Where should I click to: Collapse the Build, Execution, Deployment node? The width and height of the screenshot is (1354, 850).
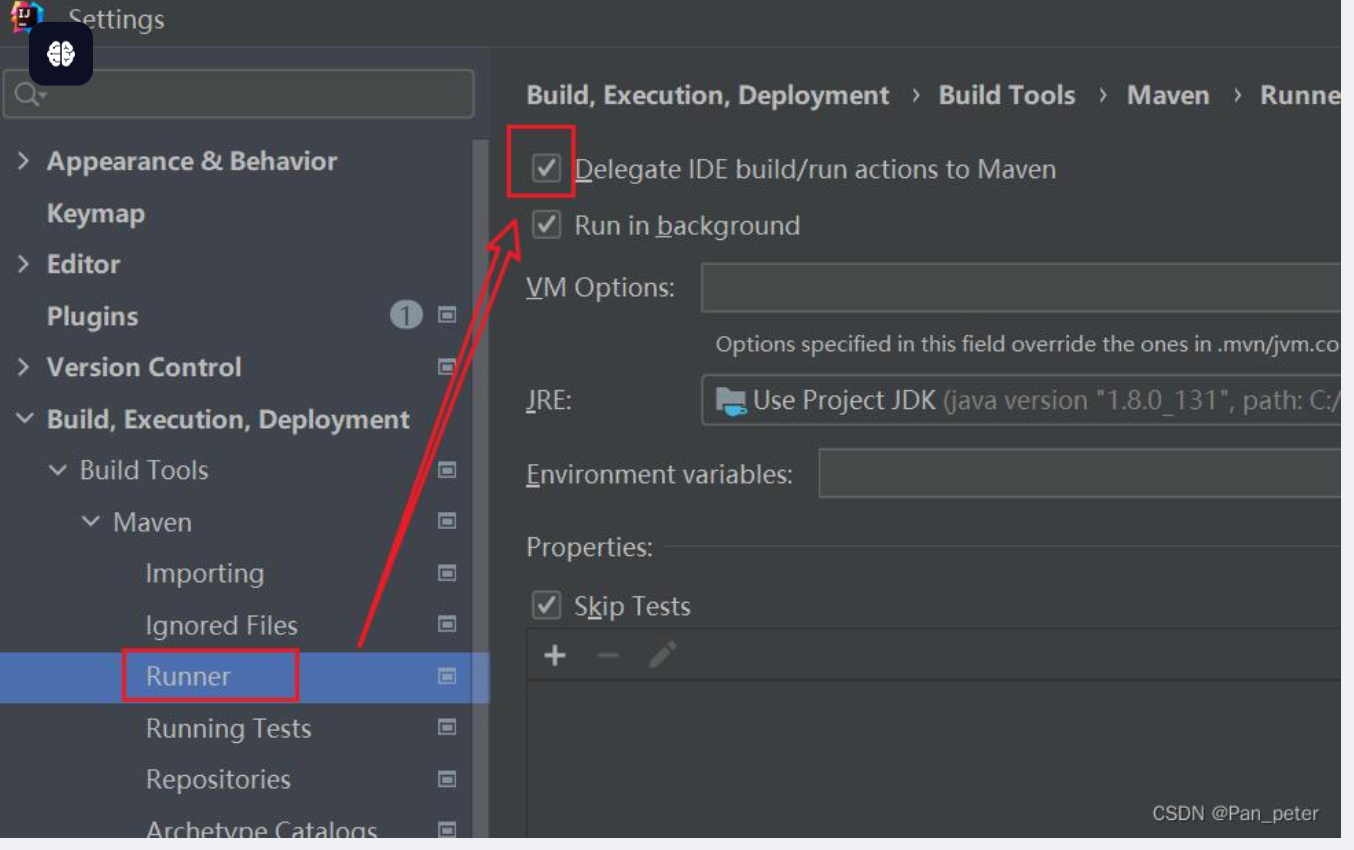point(24,419)
